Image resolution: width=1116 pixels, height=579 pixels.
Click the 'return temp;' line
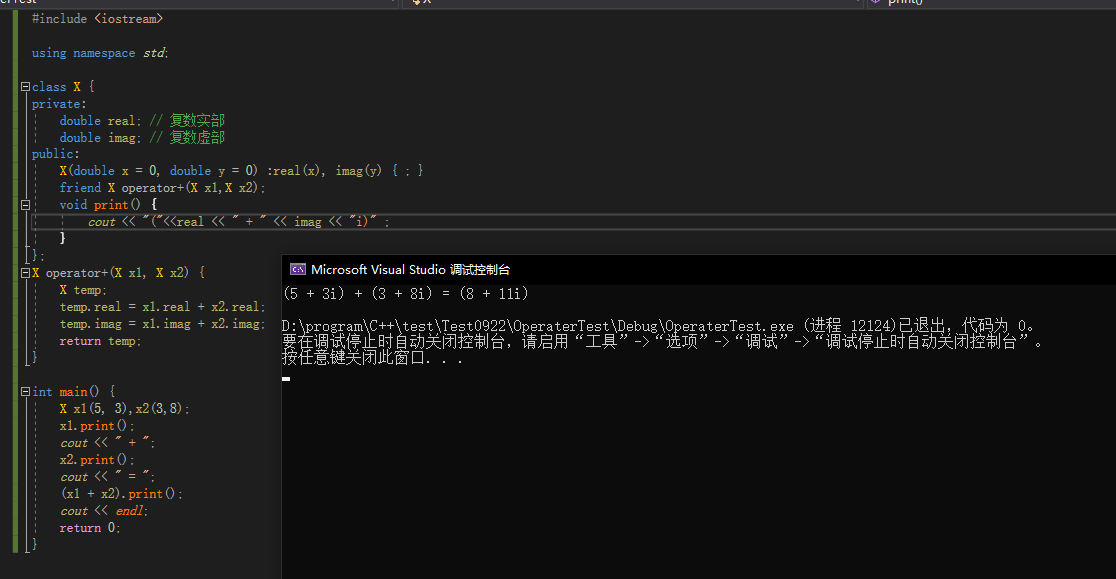pos(100,341)
